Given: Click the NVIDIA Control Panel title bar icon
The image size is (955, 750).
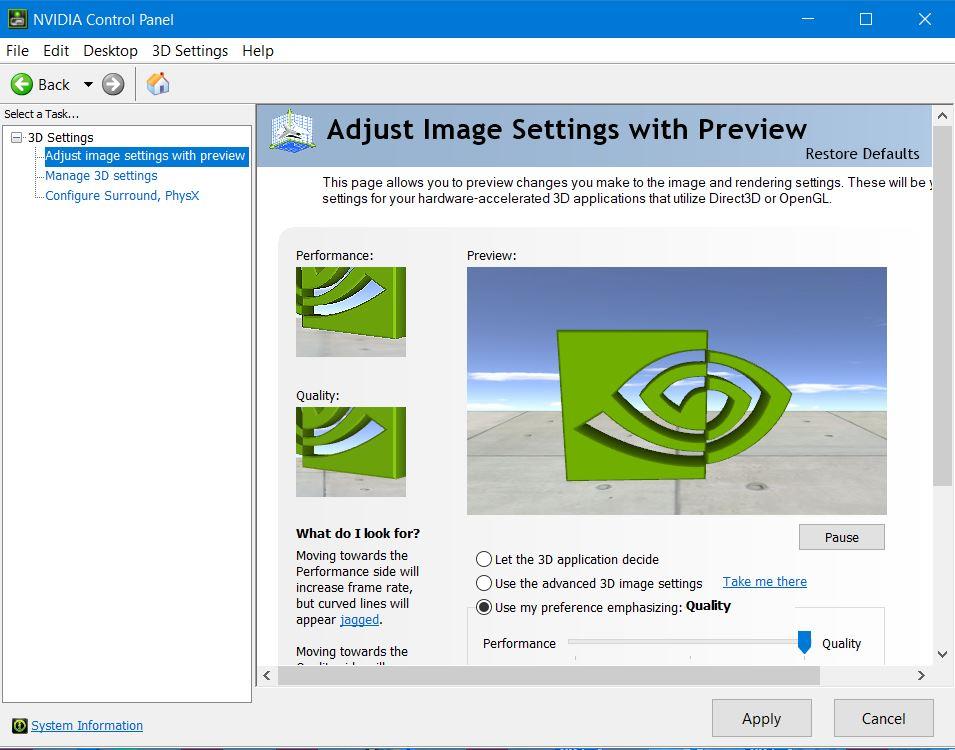Looking at the screenshot, I should (17, 19).
